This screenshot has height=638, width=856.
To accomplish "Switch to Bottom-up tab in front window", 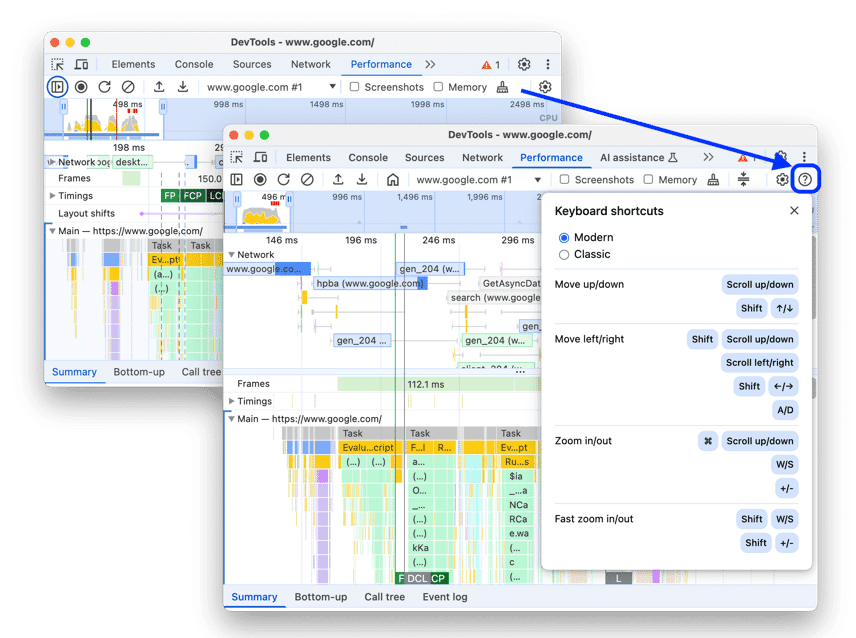I will point(320,597).
